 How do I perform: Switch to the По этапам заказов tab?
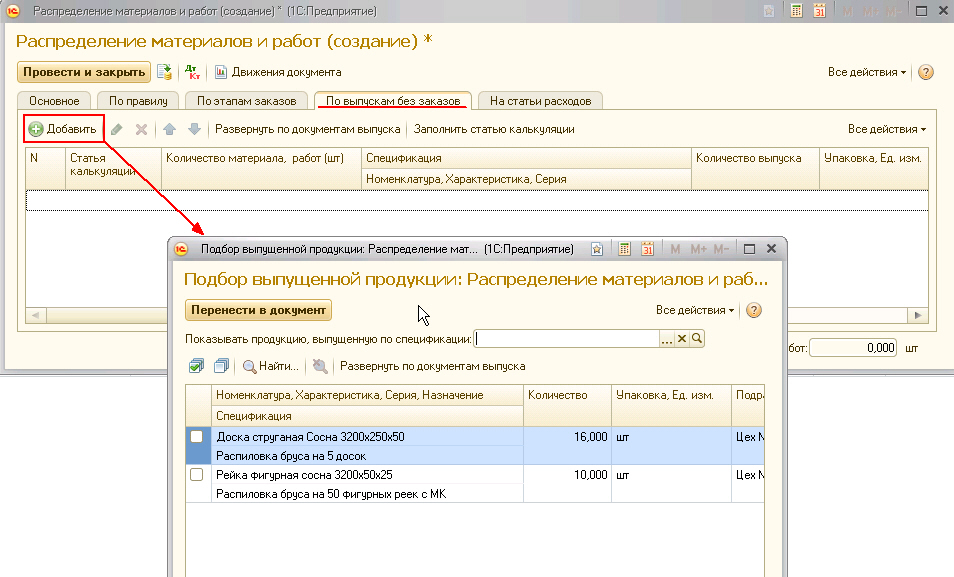tap(246, 101)
